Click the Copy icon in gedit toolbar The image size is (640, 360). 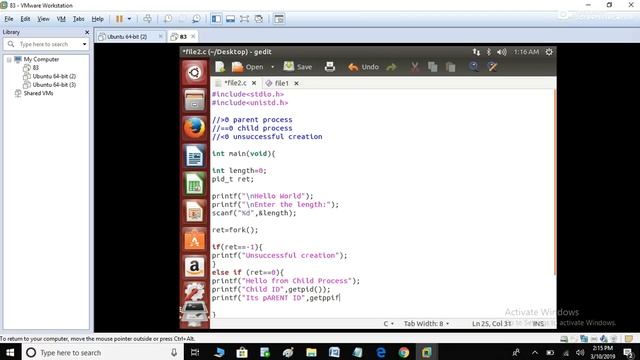pos(433,67)
